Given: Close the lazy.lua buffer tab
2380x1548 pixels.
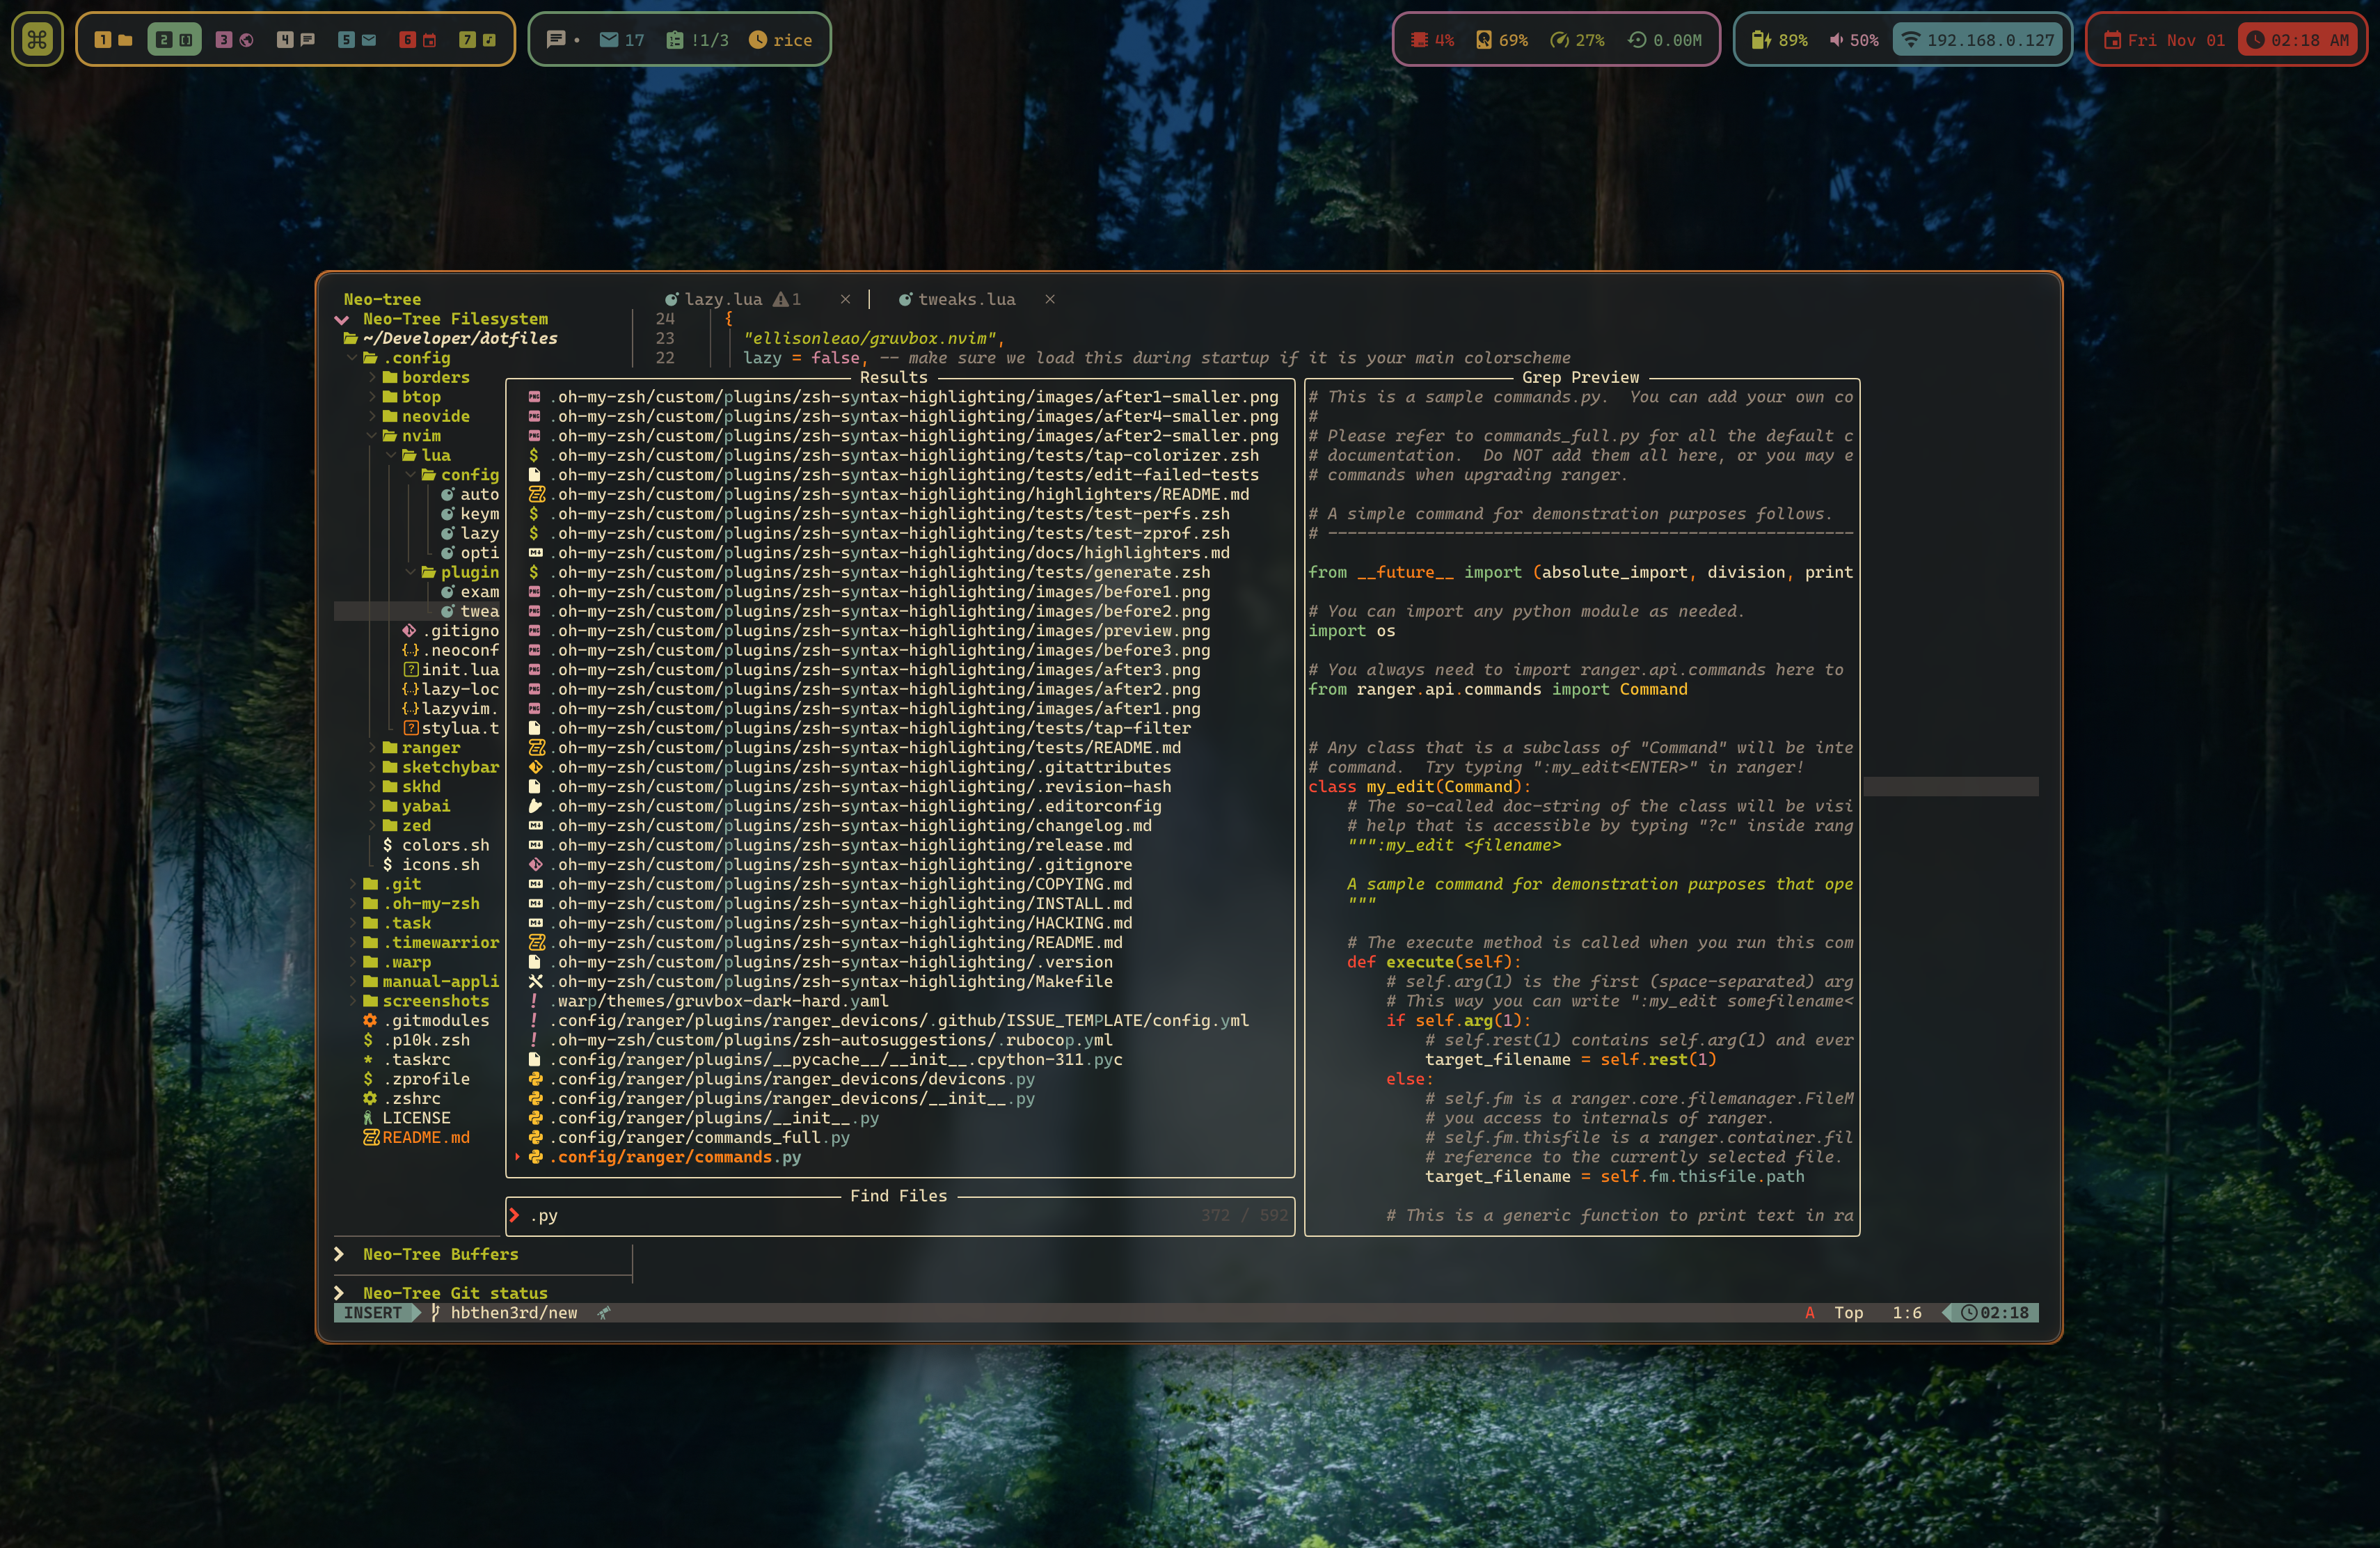Looking at the screenshot, I should pyautogui.click(x=846, y=299).
